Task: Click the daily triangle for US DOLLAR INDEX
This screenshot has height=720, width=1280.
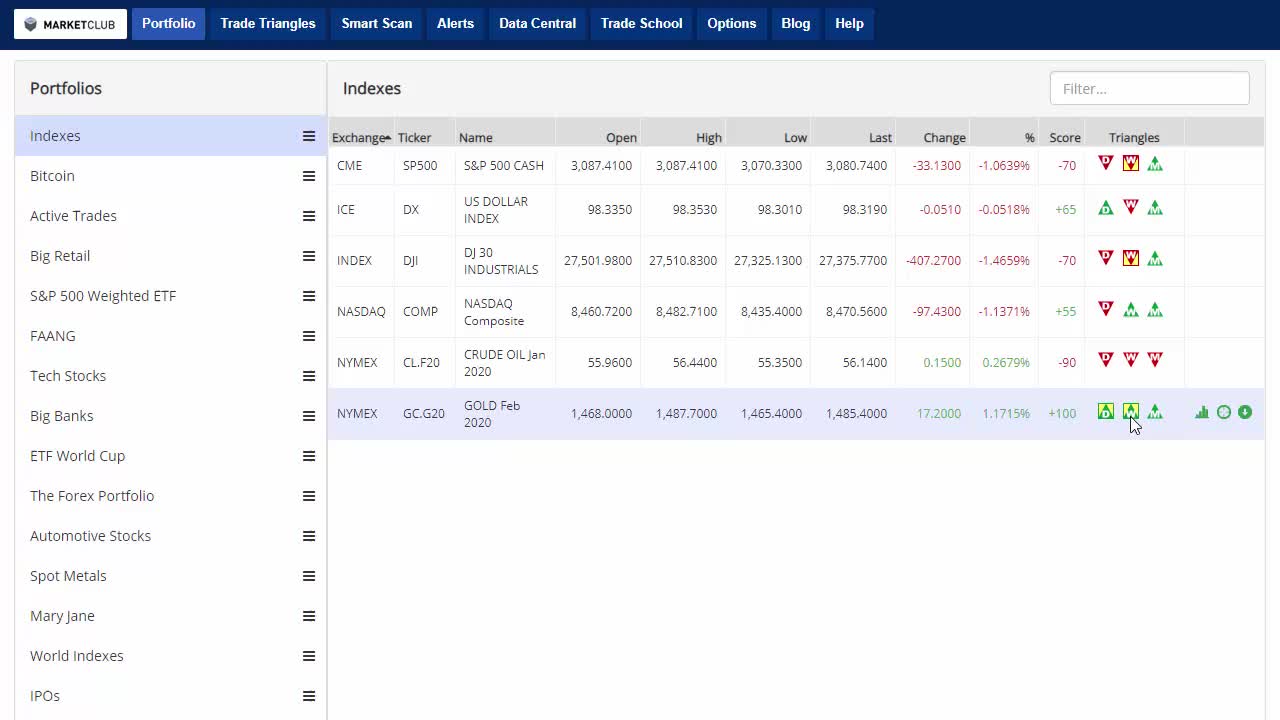Action: click(1105, 208)
